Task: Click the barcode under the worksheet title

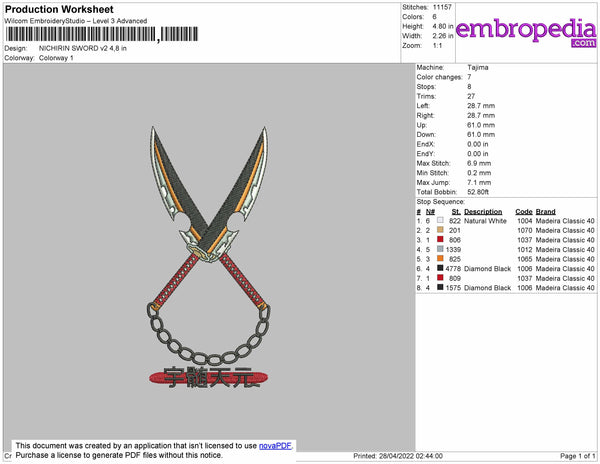Action: click(x=102, y=34)
